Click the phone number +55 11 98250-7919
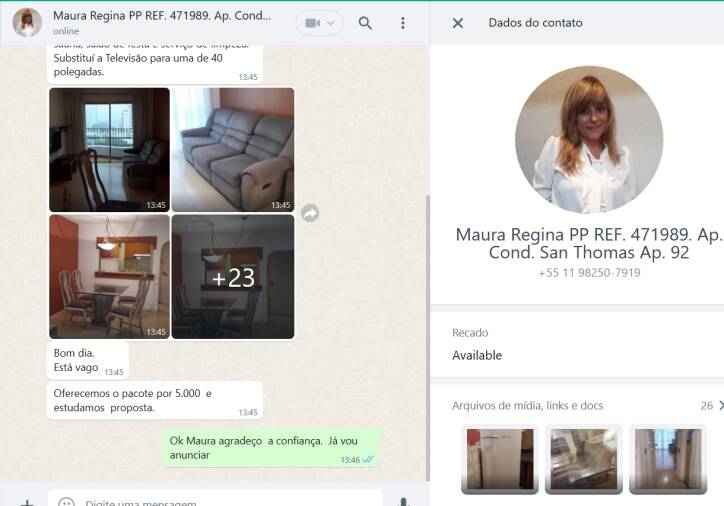 (589, 273)
